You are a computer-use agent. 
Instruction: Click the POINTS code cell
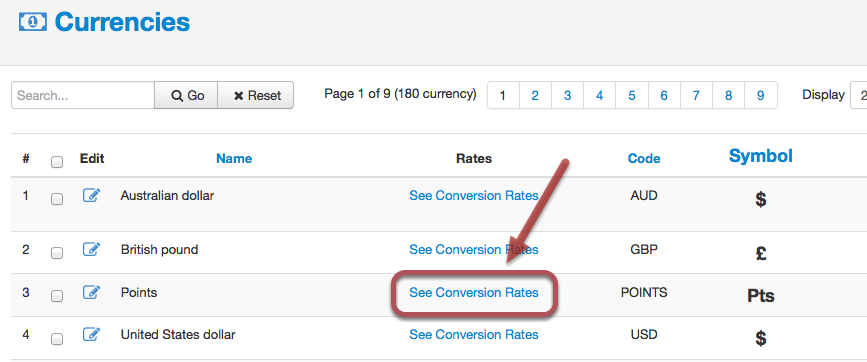(644, 292)
